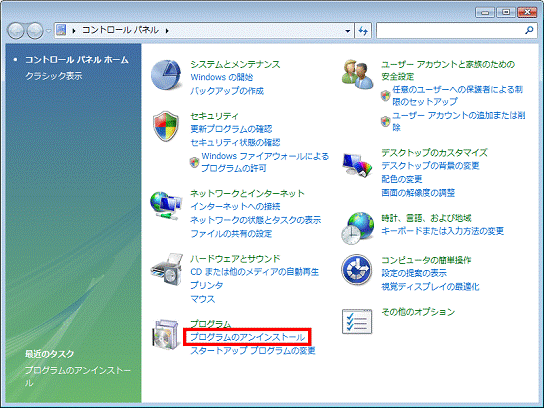This screenshot has height=408, width=544.
Task: Click 画面の解像度の調整 link
Action: 418,193
